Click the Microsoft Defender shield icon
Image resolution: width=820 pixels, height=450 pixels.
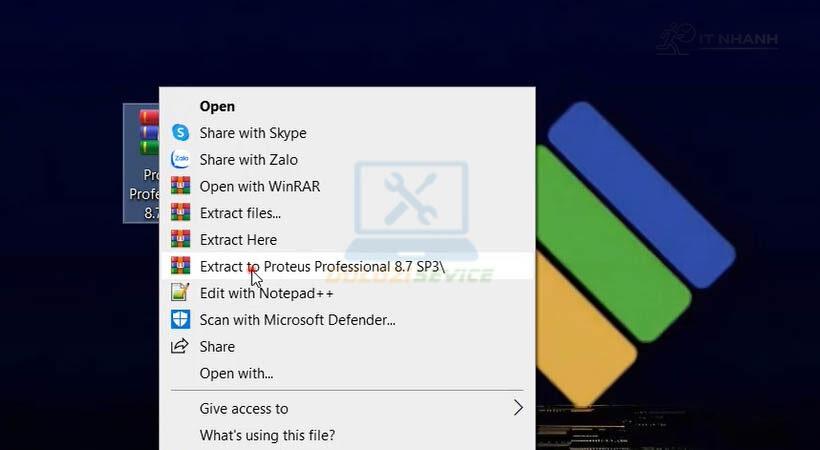[x=180, y=319]
